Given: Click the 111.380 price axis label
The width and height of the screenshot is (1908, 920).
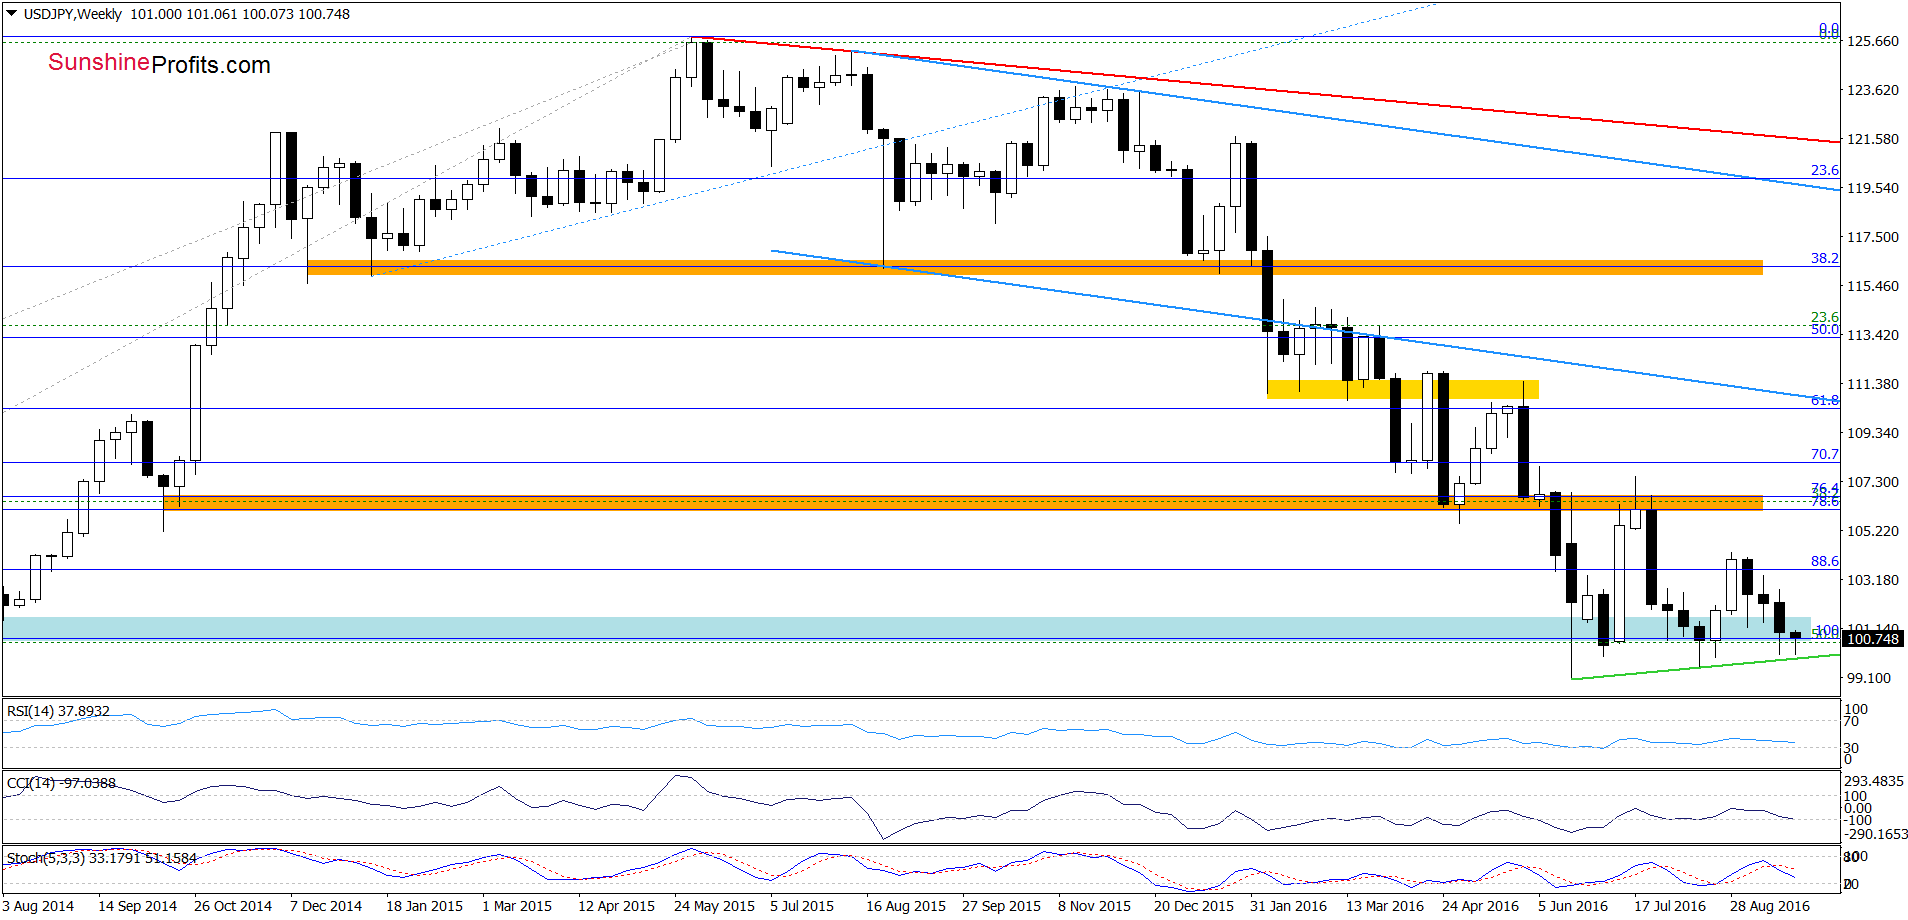Looking at the screenshot, I should pyautogui.click(x=1873, y=384).
